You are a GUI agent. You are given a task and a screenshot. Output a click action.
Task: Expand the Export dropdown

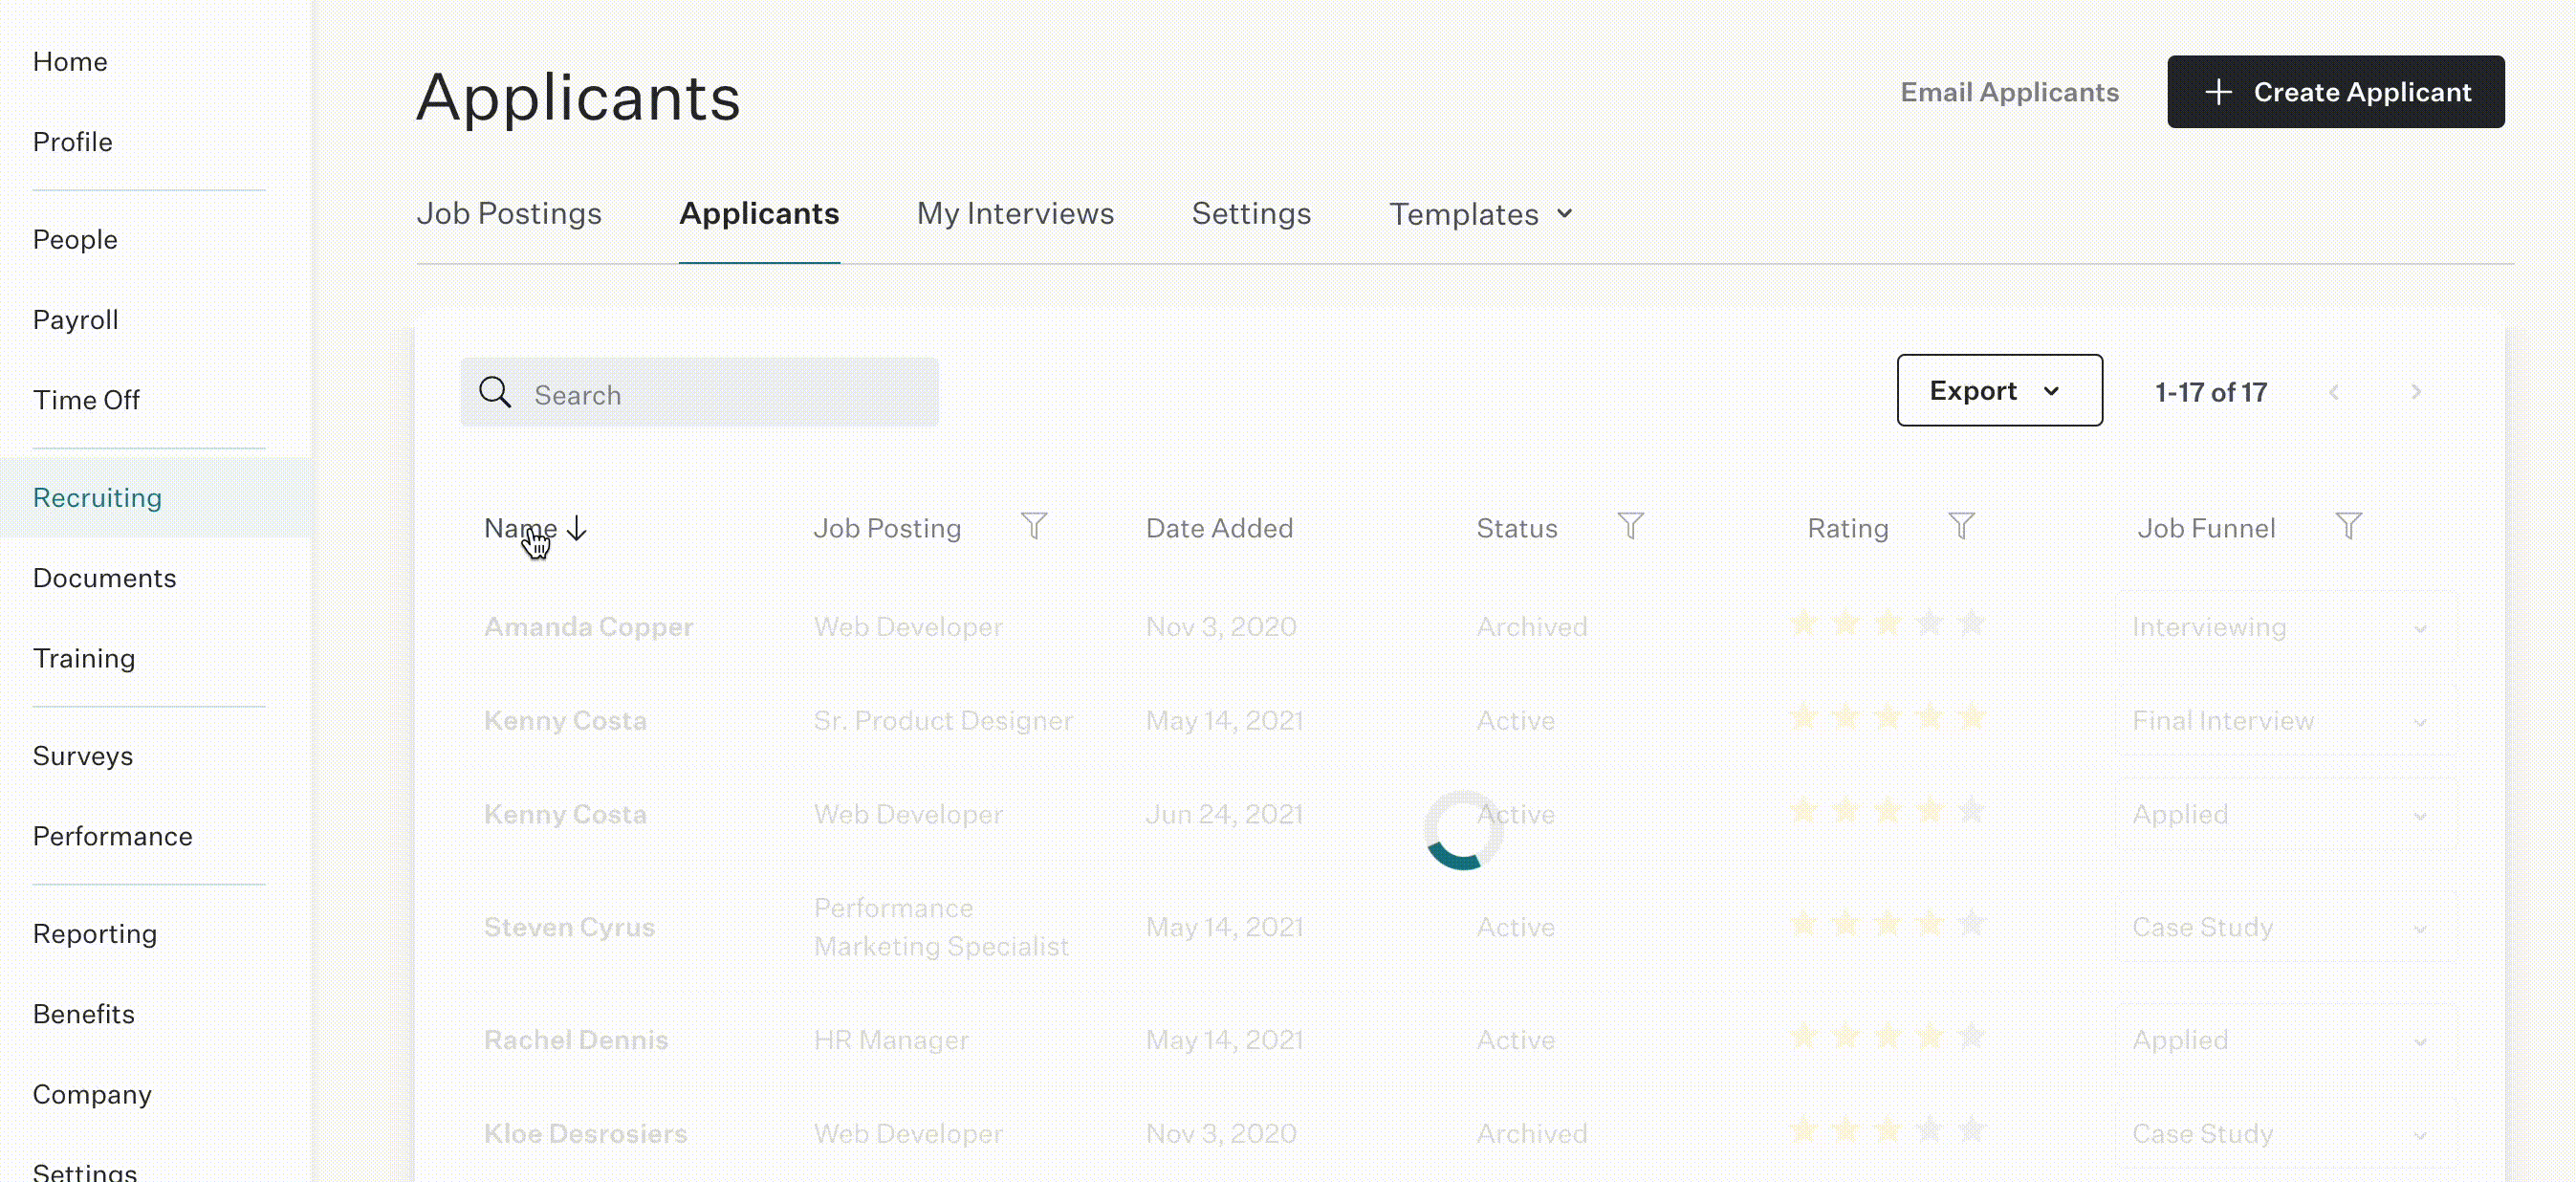coord(1999,390)
